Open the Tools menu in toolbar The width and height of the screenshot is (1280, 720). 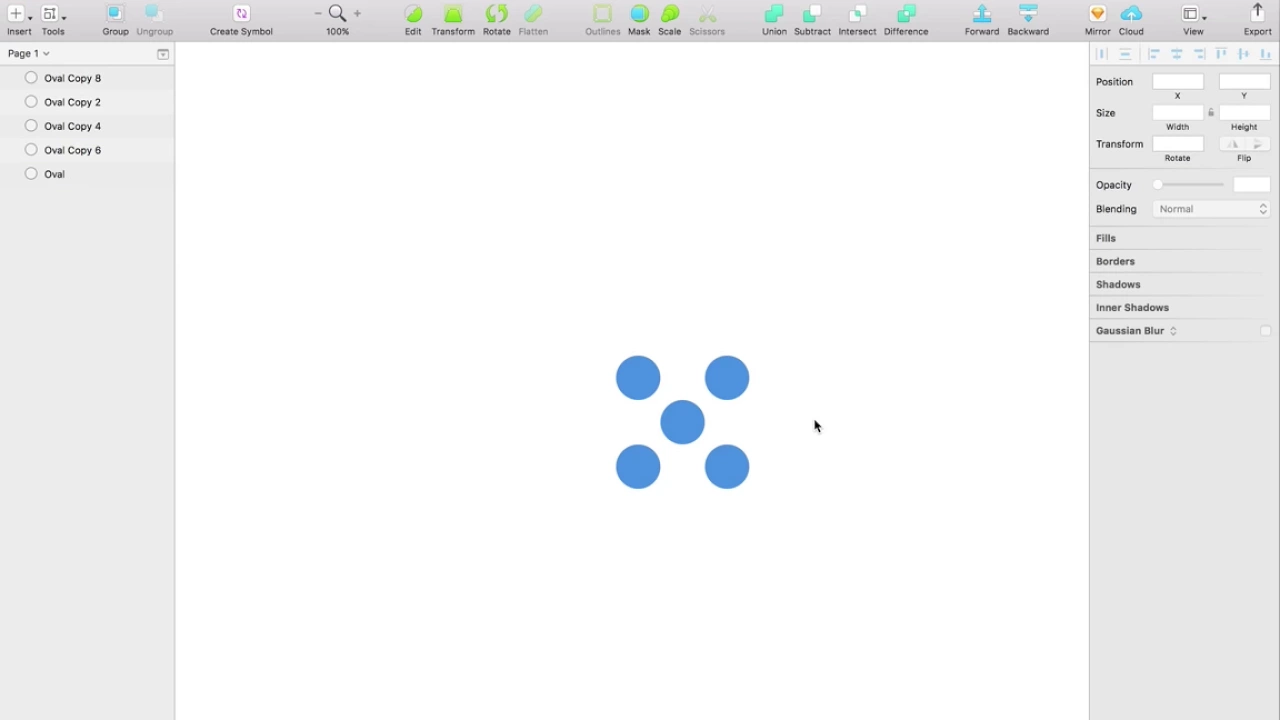pyautogui.click(x=53, y=19)
